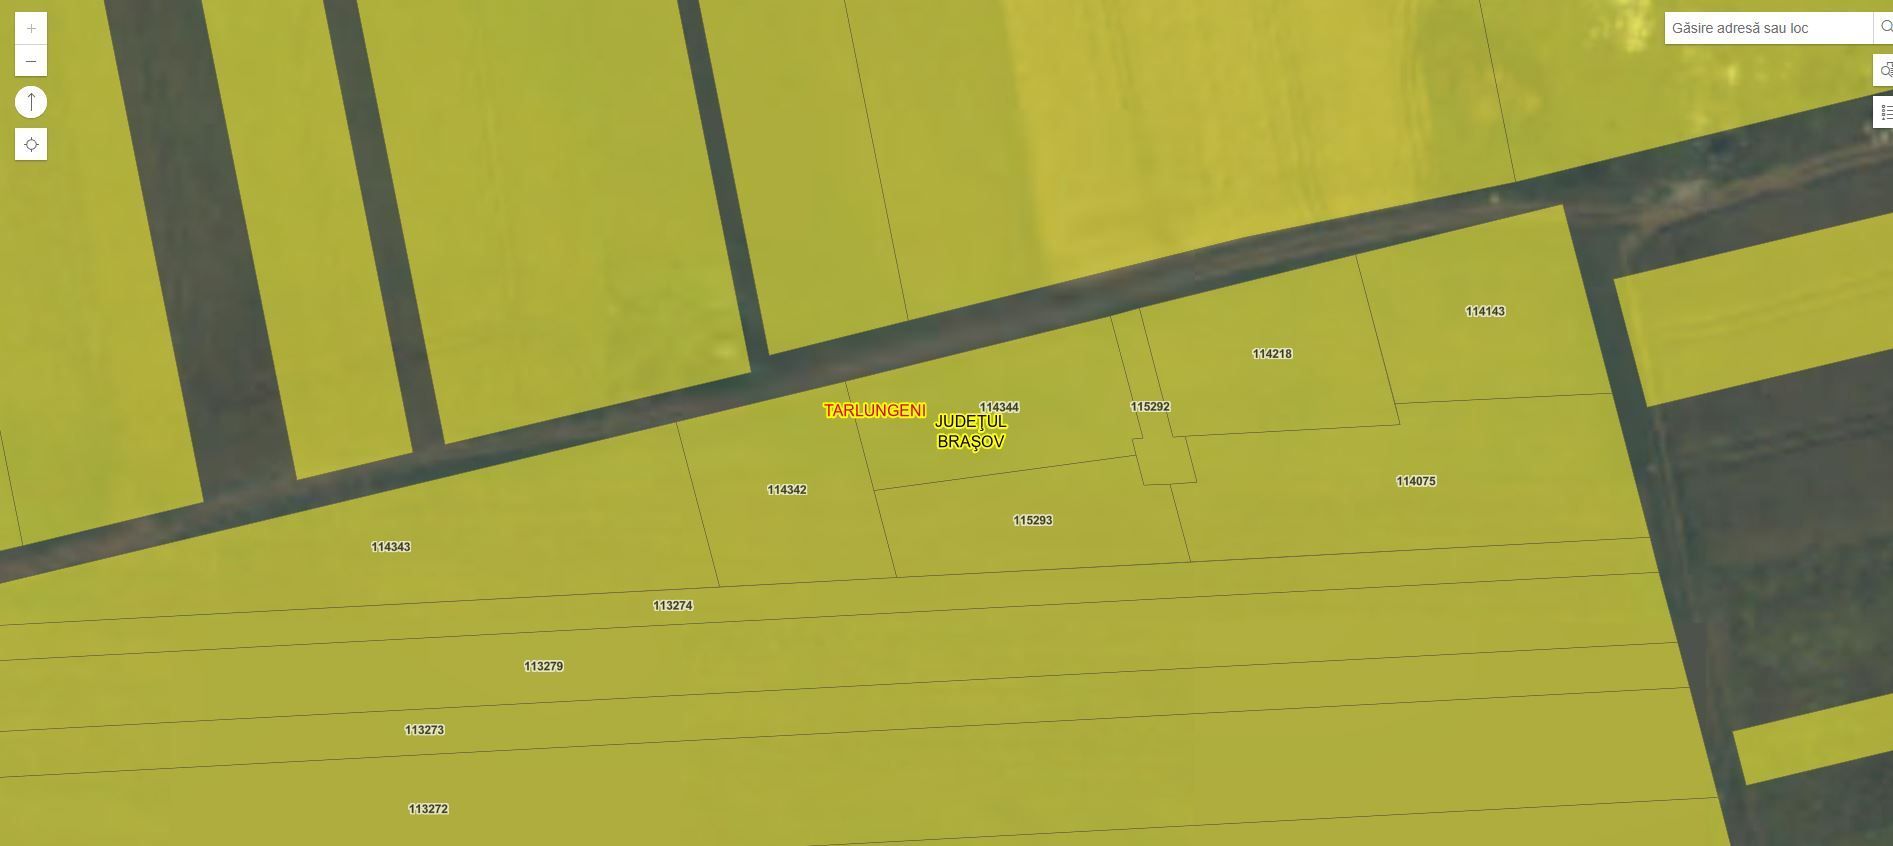Reset map orientation with compass arrow
1893x846 pixels.
pos(31,102)
